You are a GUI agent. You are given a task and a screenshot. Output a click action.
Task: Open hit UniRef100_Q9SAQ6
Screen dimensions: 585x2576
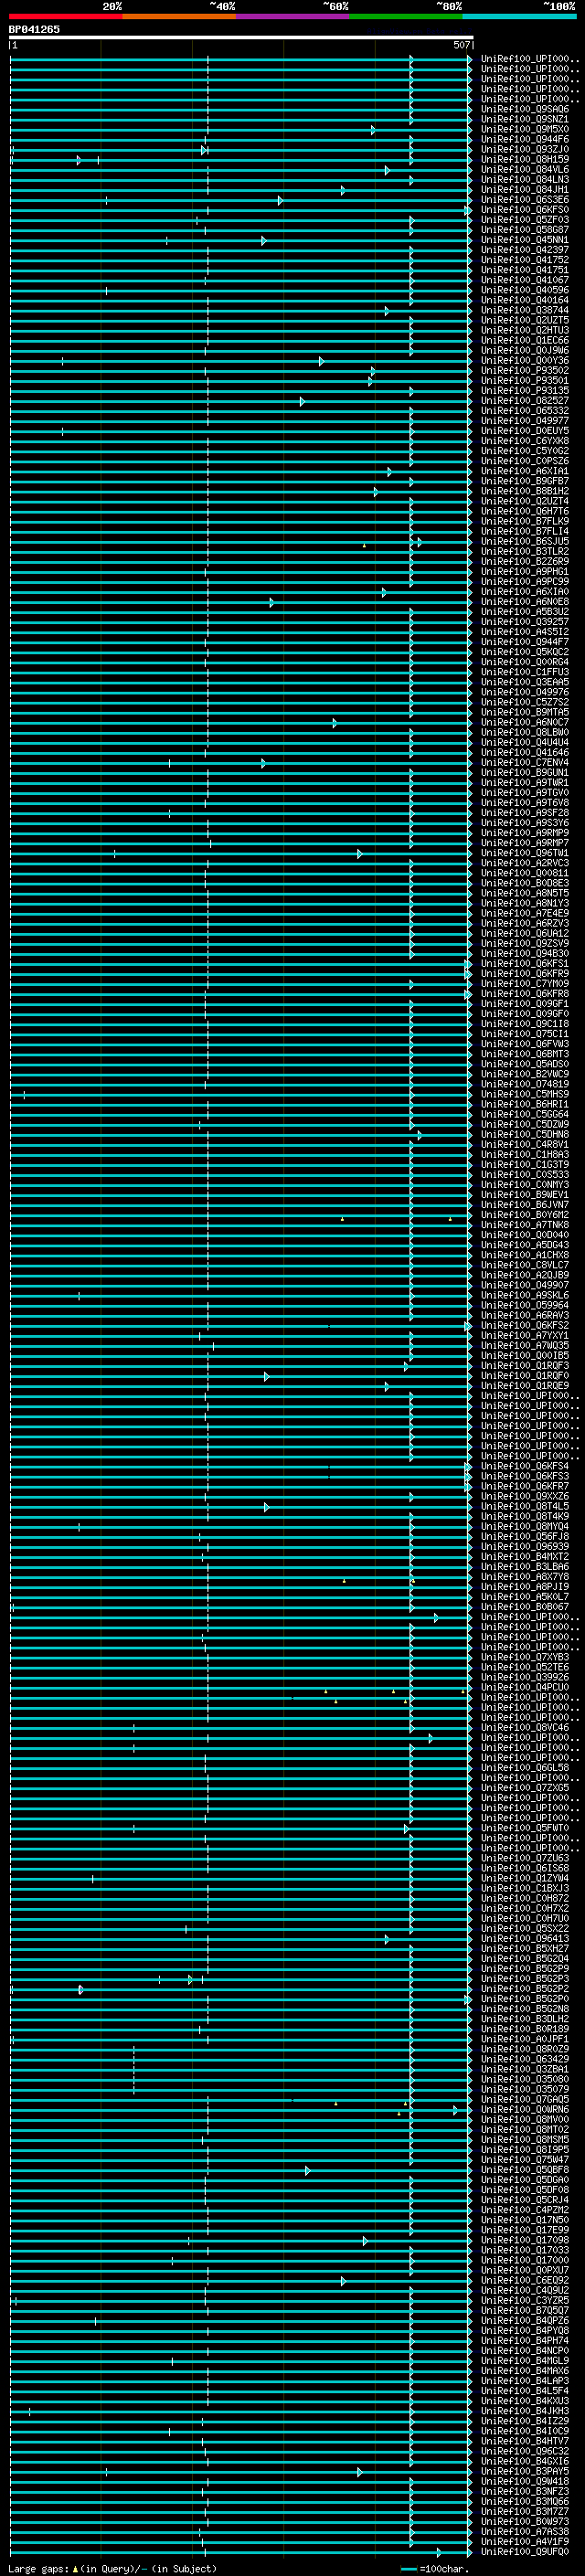pyautogui.click(x=524, y=109)
